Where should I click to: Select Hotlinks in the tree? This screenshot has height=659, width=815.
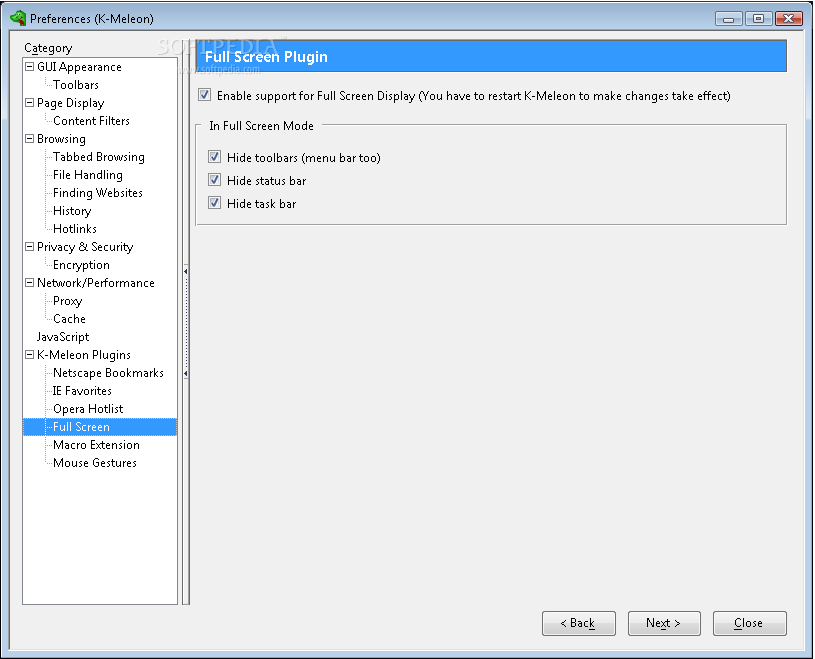click(x=75, y=229)
